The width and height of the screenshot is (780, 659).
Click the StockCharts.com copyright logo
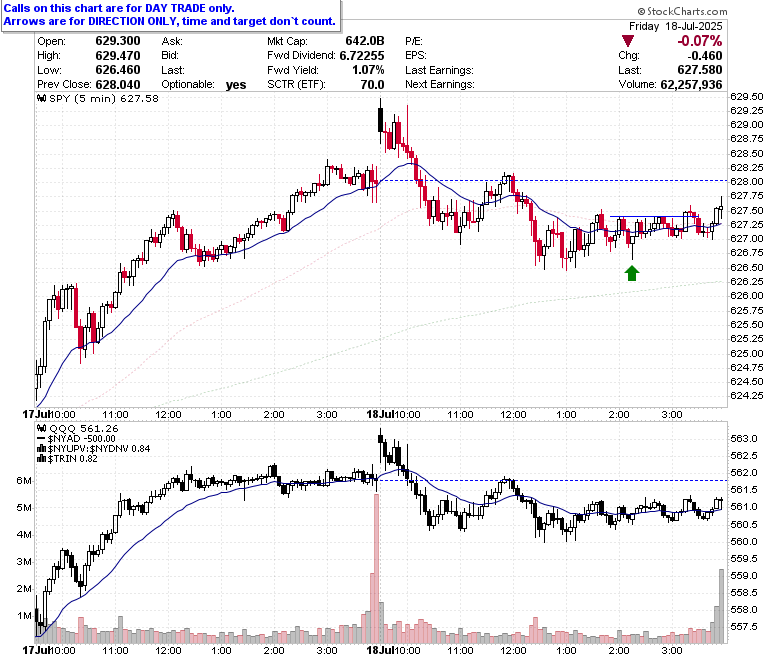pyautogui.click(x=641, y=11)
